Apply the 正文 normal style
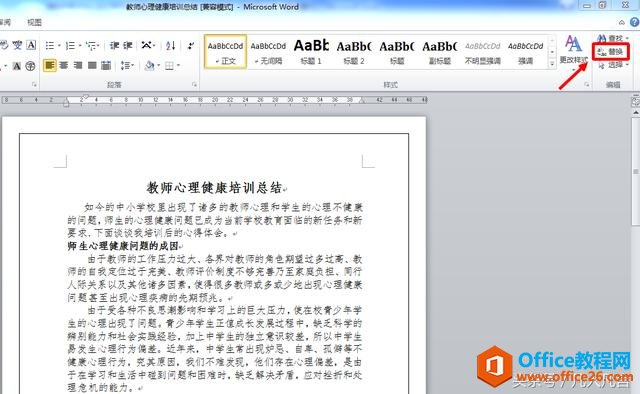Viewport: 640px width, 394px height. [x=225, y=52]
